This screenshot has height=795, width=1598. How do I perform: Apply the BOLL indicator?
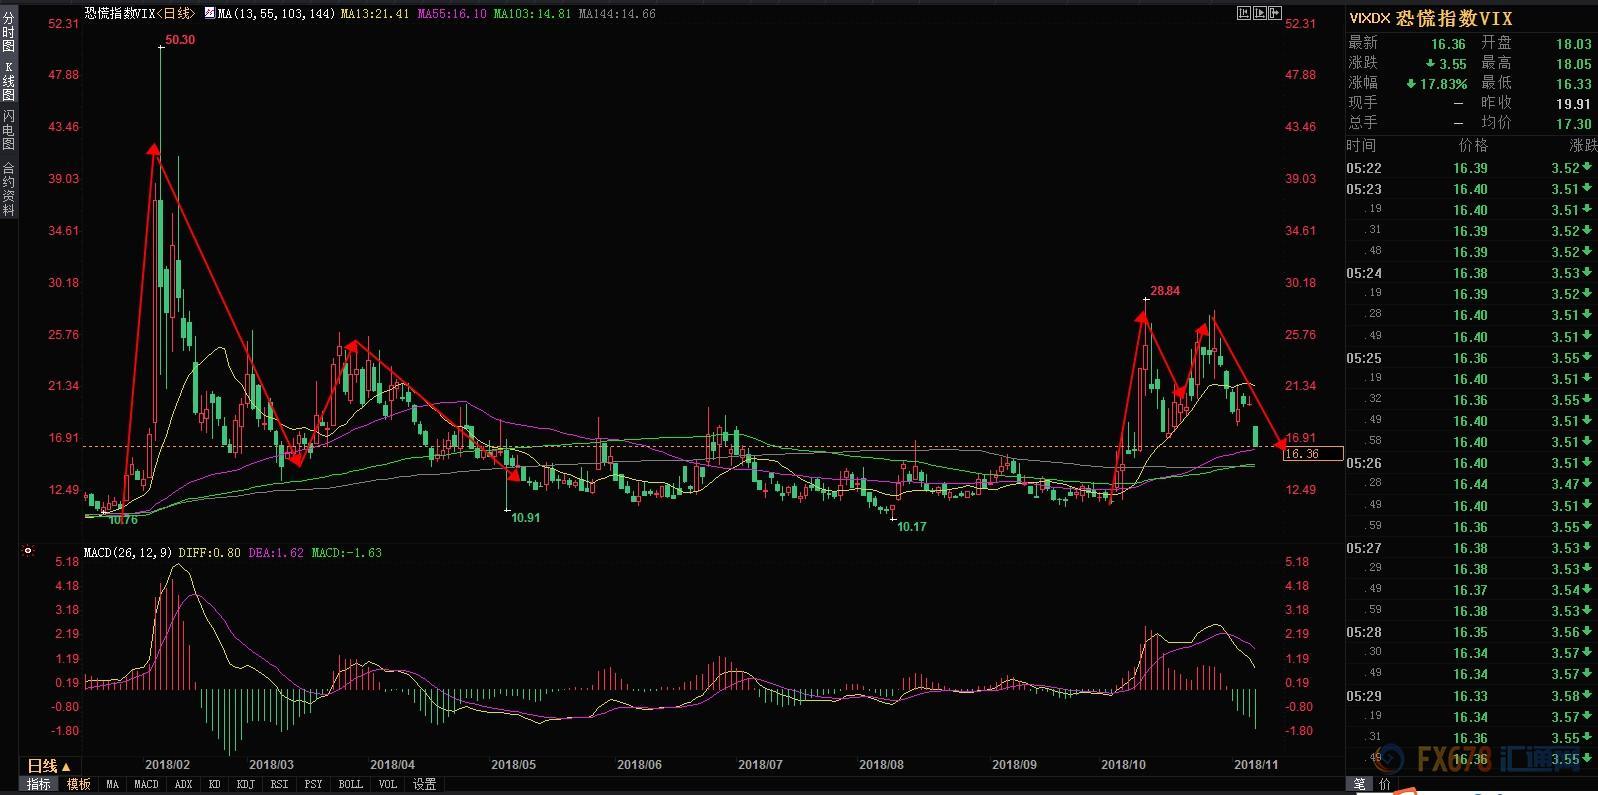(350, 784)
